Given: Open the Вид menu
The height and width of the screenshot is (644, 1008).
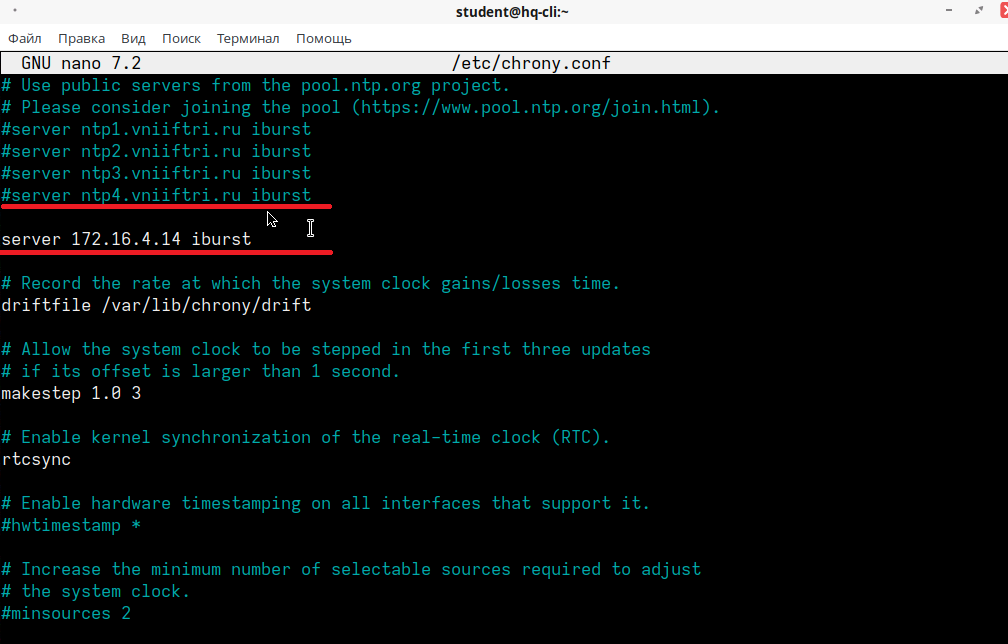Looking at the screenshot, I should (x=133, y=38).
